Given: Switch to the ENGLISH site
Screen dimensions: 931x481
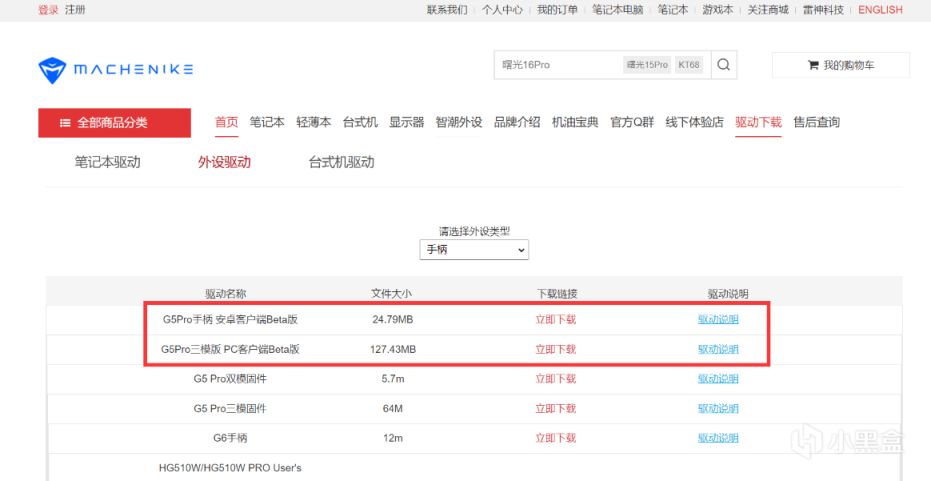Looking at the screenshot, I should (880, 10).
